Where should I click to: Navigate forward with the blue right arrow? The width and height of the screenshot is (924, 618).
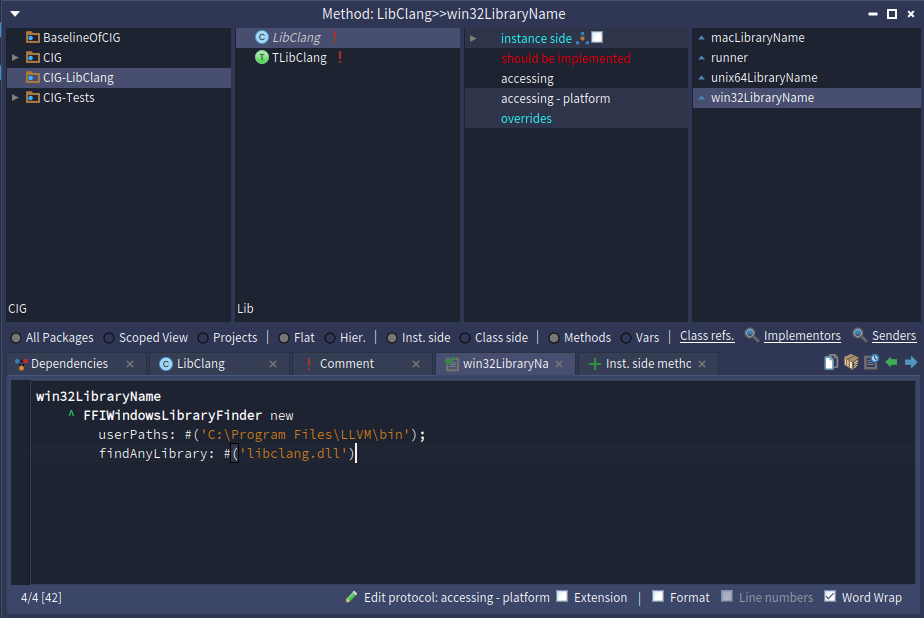click(911, 363)
